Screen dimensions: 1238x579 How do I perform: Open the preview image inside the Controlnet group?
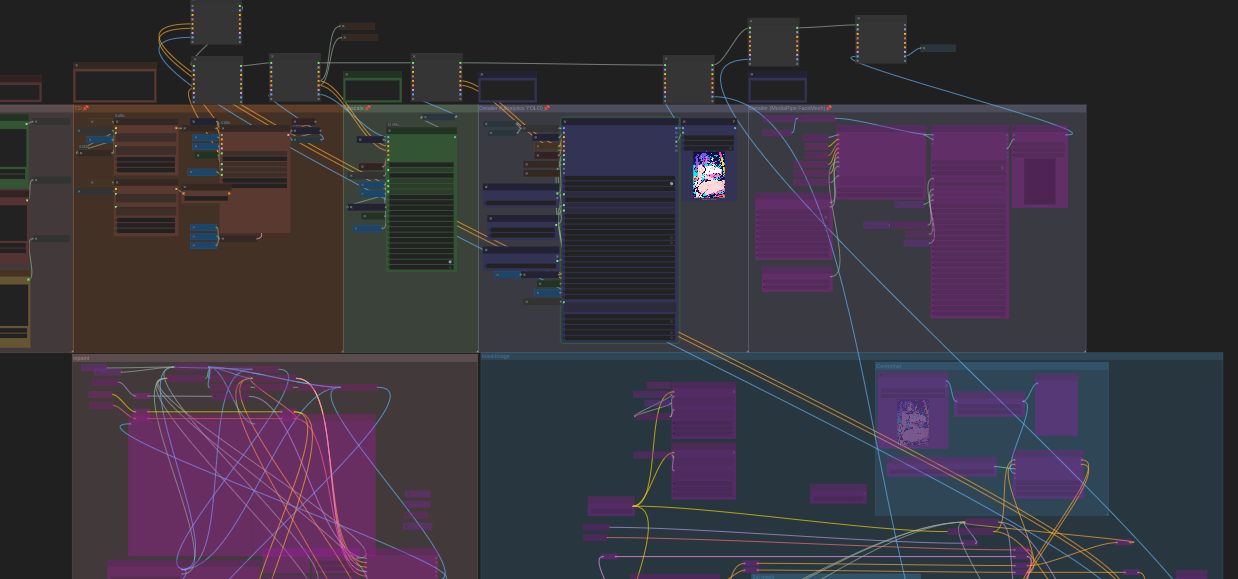[x=913, y=422]
